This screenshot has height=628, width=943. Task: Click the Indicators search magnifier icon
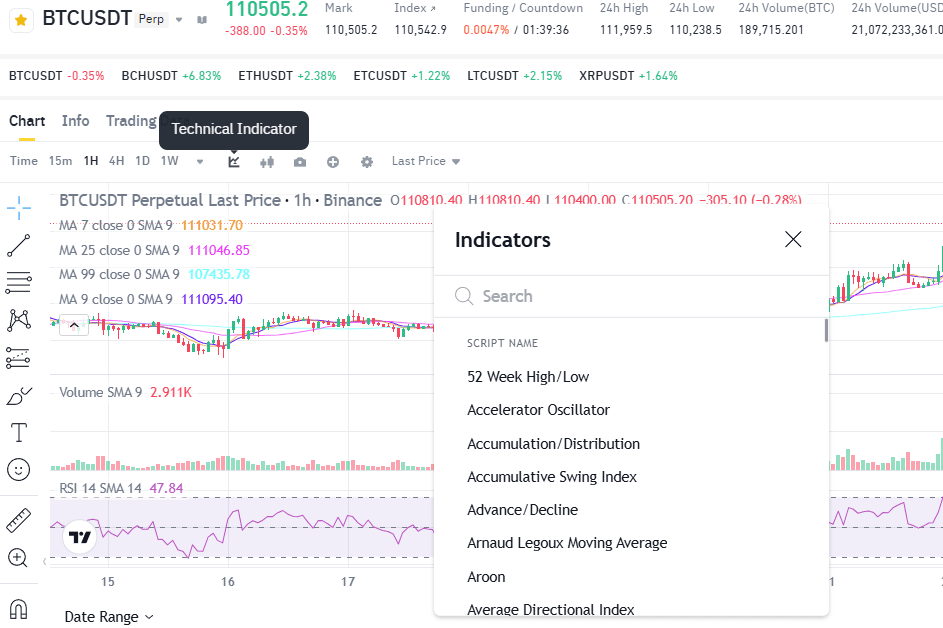pyautogui.click(x=464, y=296)
